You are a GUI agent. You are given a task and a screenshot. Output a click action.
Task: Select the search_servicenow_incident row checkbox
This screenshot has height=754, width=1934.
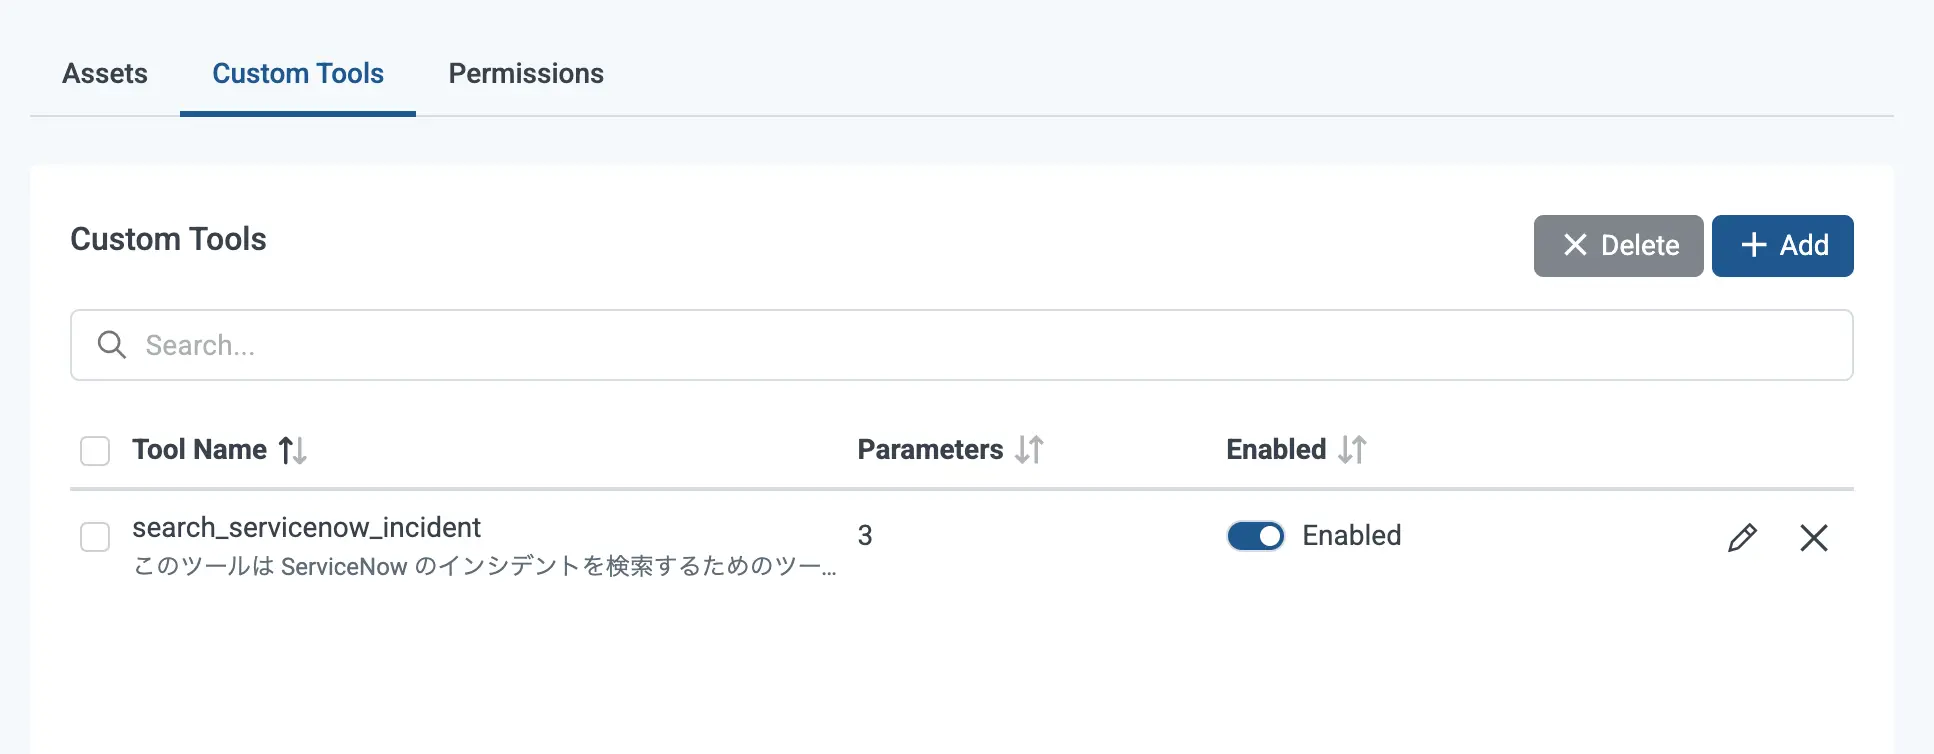95,537
